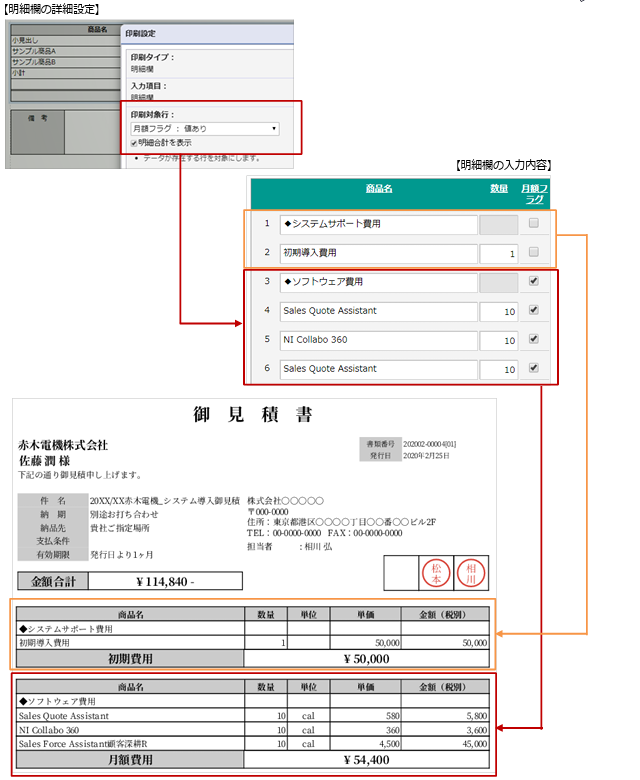640x780 pixels.
Task: Click the ◆ソフトウェア費用 product name field
Action: point(378,282)
